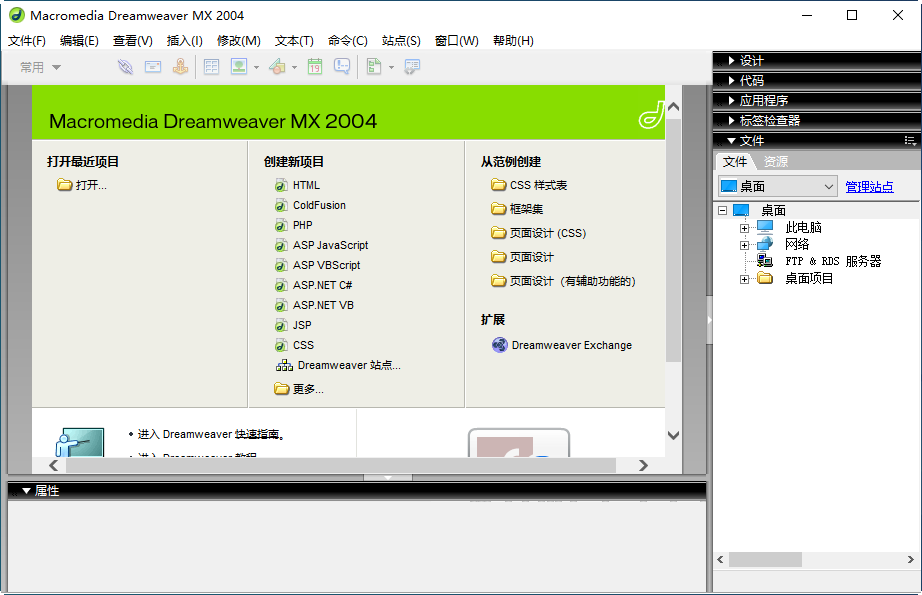This screenshot has height=595, width=922.
Task: Open the 窗口(W) menu
Action: pos(456,41)
